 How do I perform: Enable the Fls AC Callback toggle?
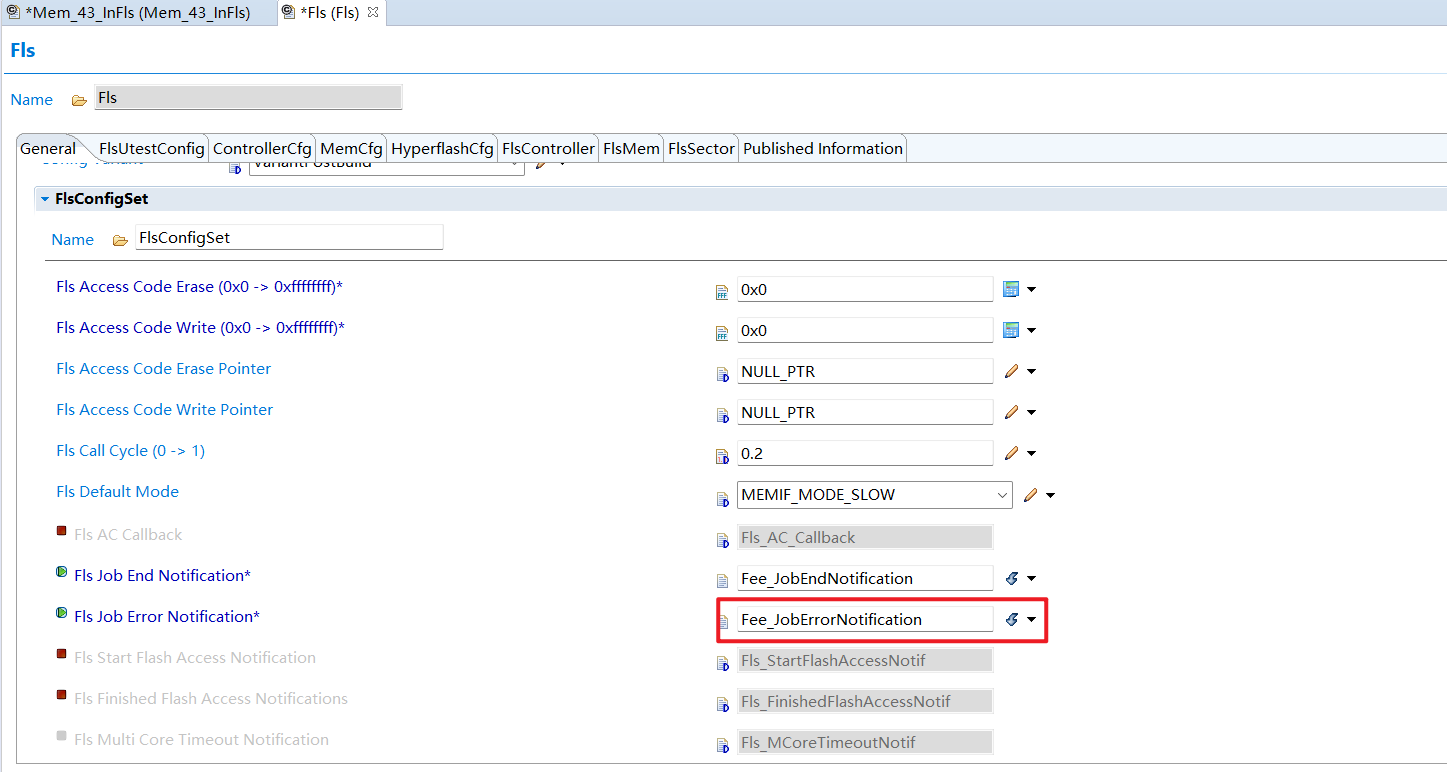(x=62, y=532)
